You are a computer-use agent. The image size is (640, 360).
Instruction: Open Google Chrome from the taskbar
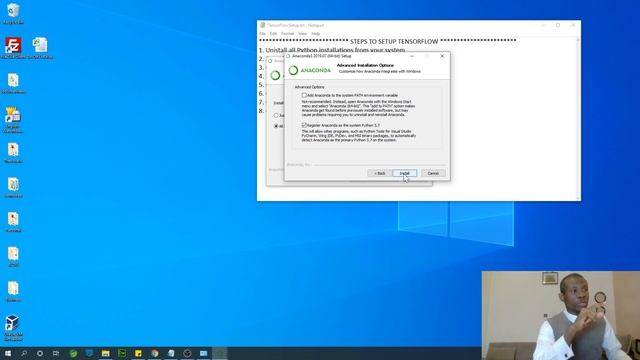click(155, 353)
